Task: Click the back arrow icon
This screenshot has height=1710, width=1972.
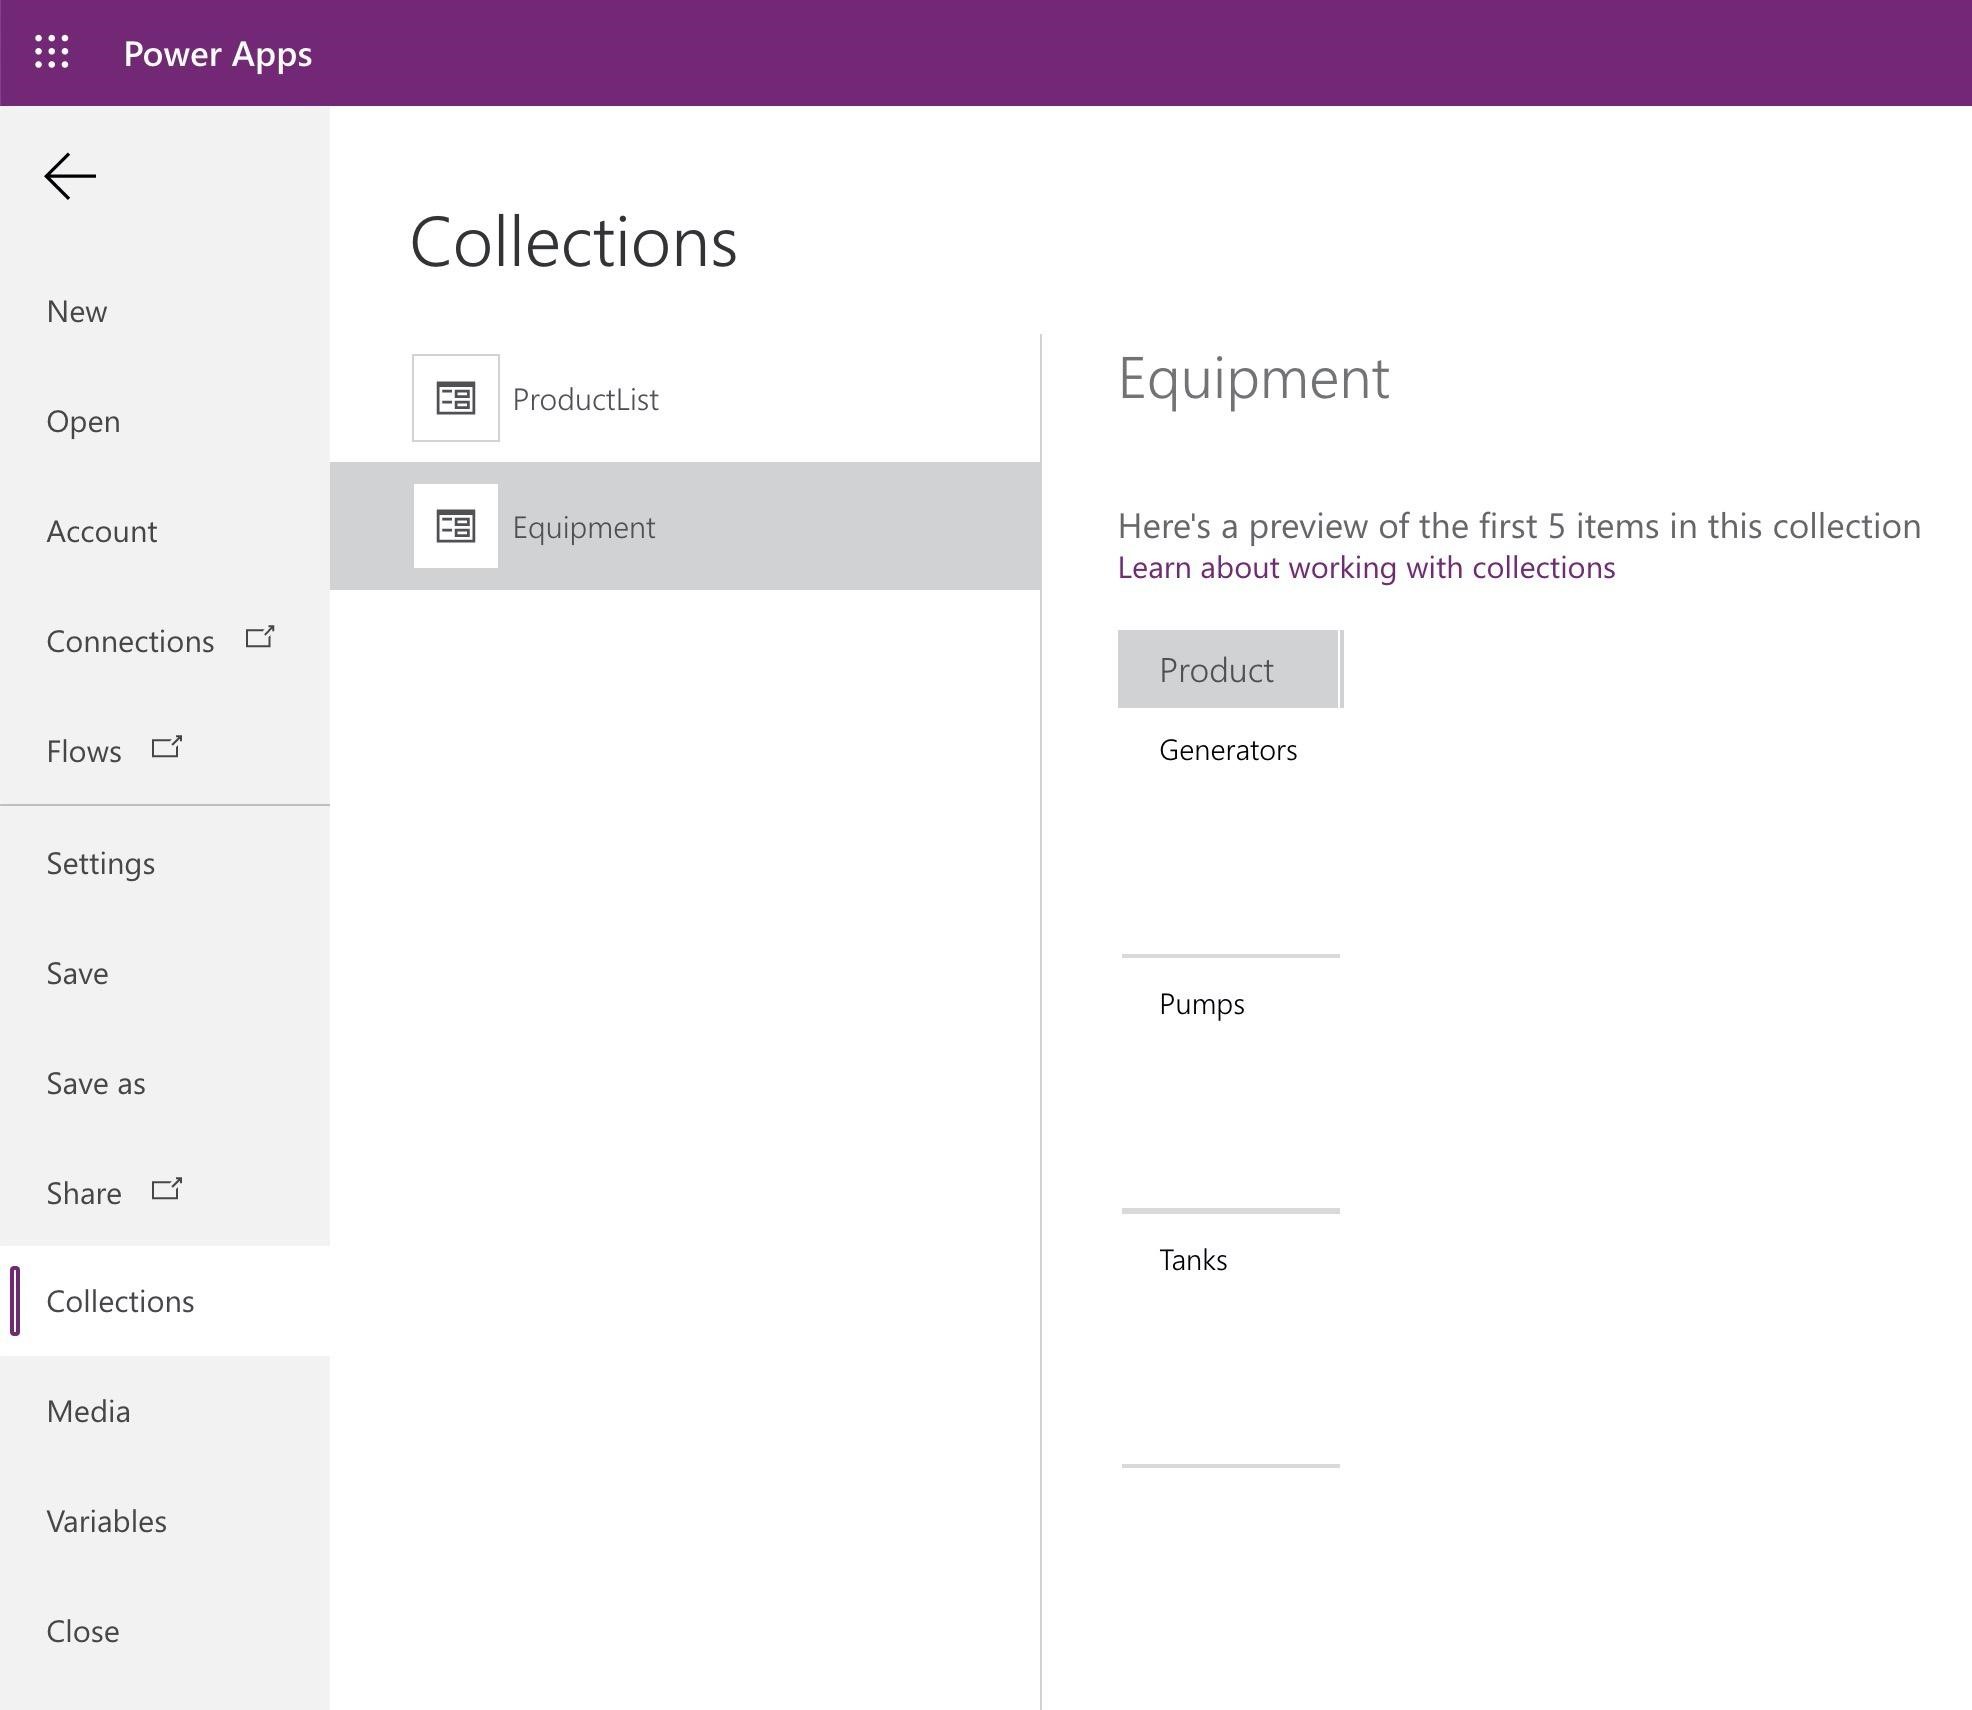Action: pos(70,176)
